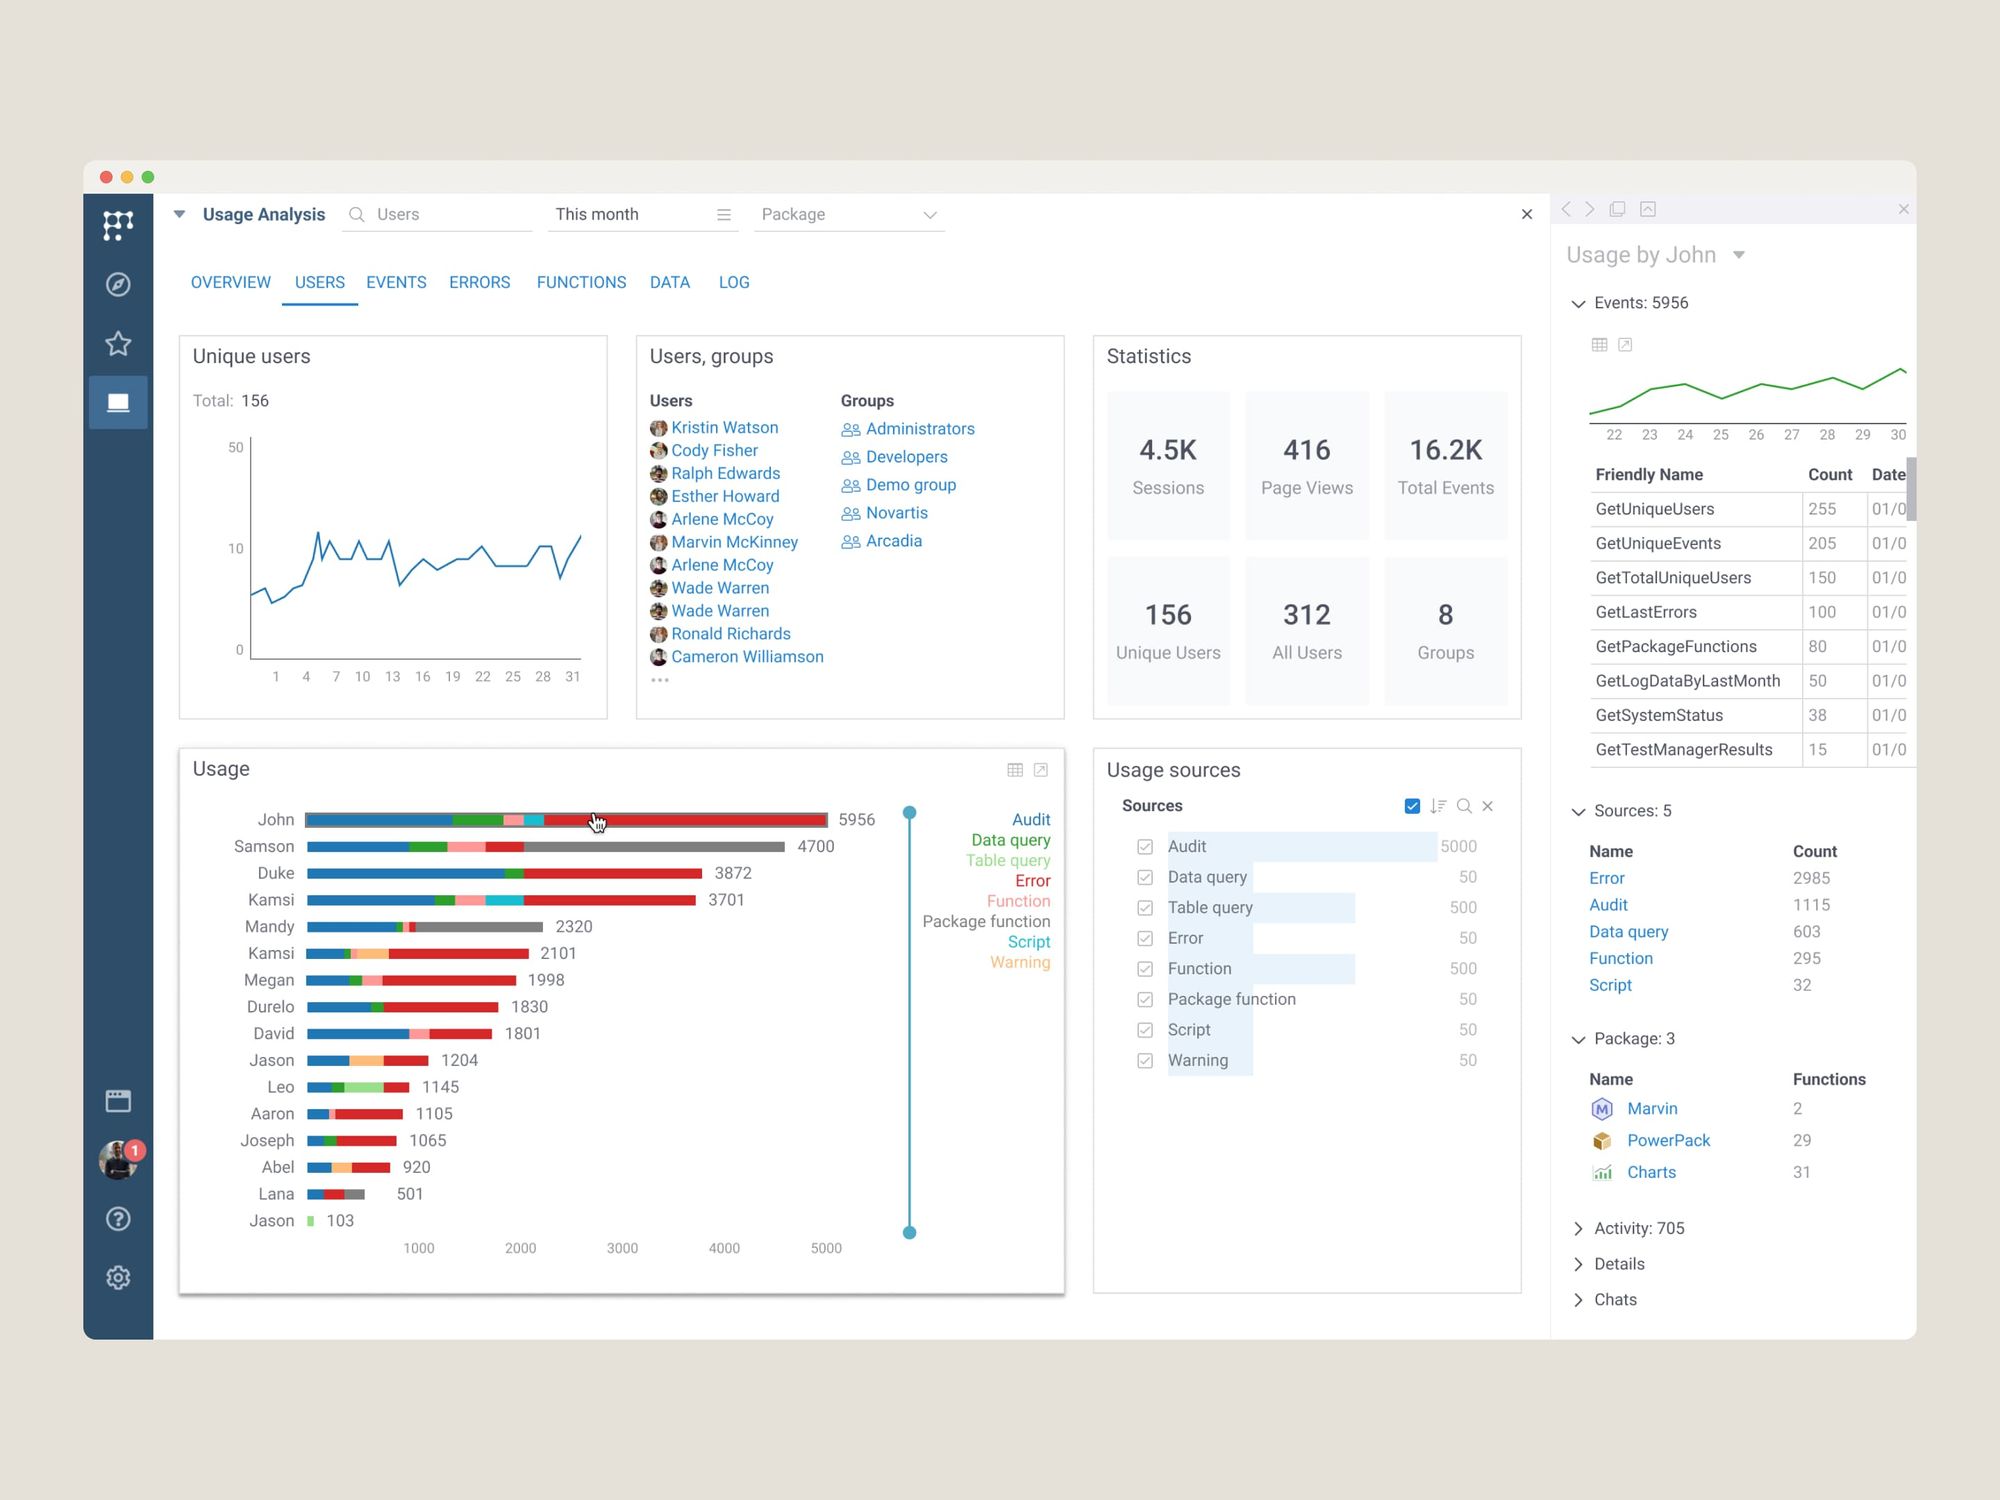Click the top handle of Usage range slider
The width and height of the screenshot is (2000, 1500).
pos(909,813)
